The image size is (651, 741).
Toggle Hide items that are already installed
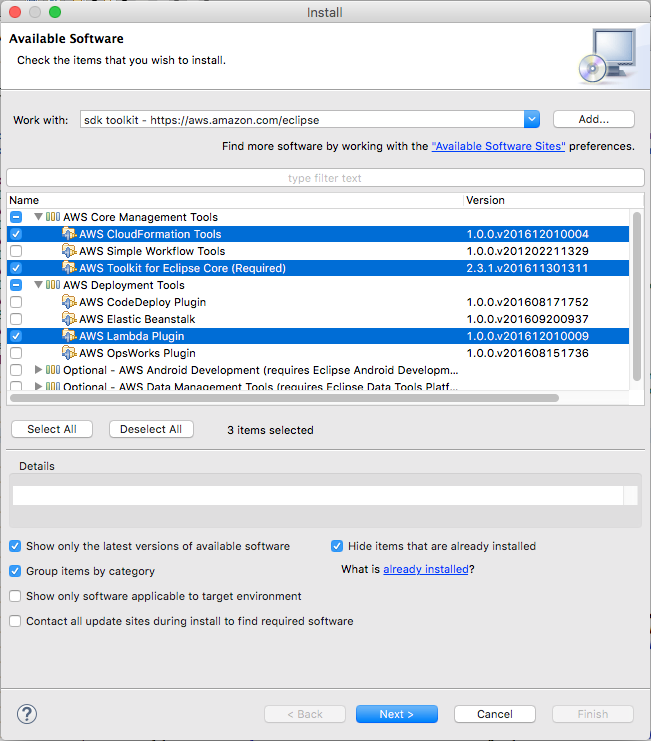point(337,546)
